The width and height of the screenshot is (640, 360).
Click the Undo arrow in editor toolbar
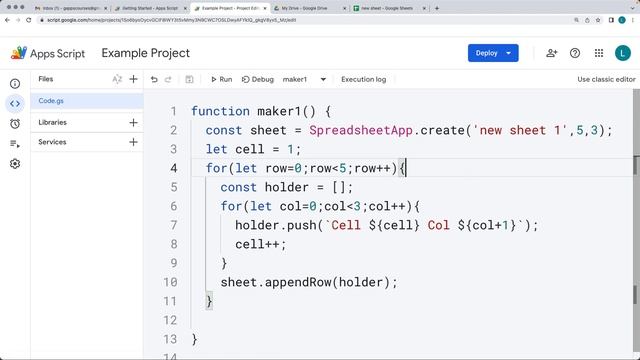coord(154,80)
